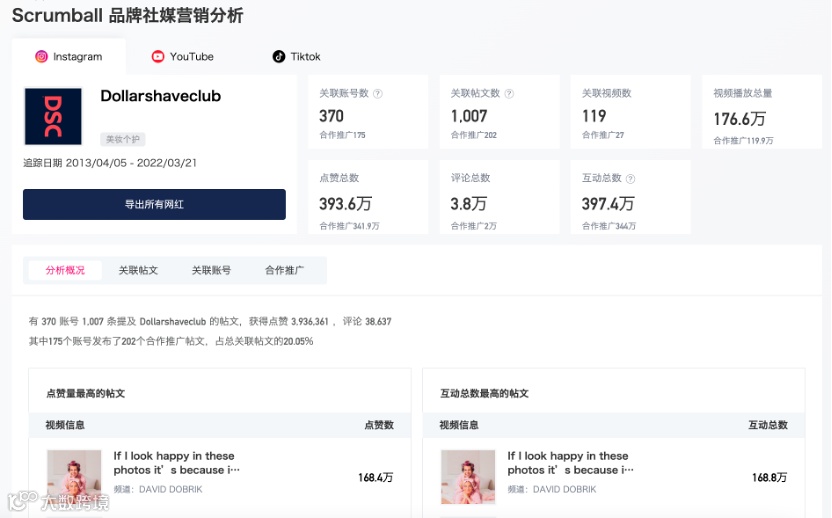Image resolution: width=832 pixels, height=518 pixels.
Task: Click the 1,007 关联帖文数 value
Action: [x=469, y=116]
